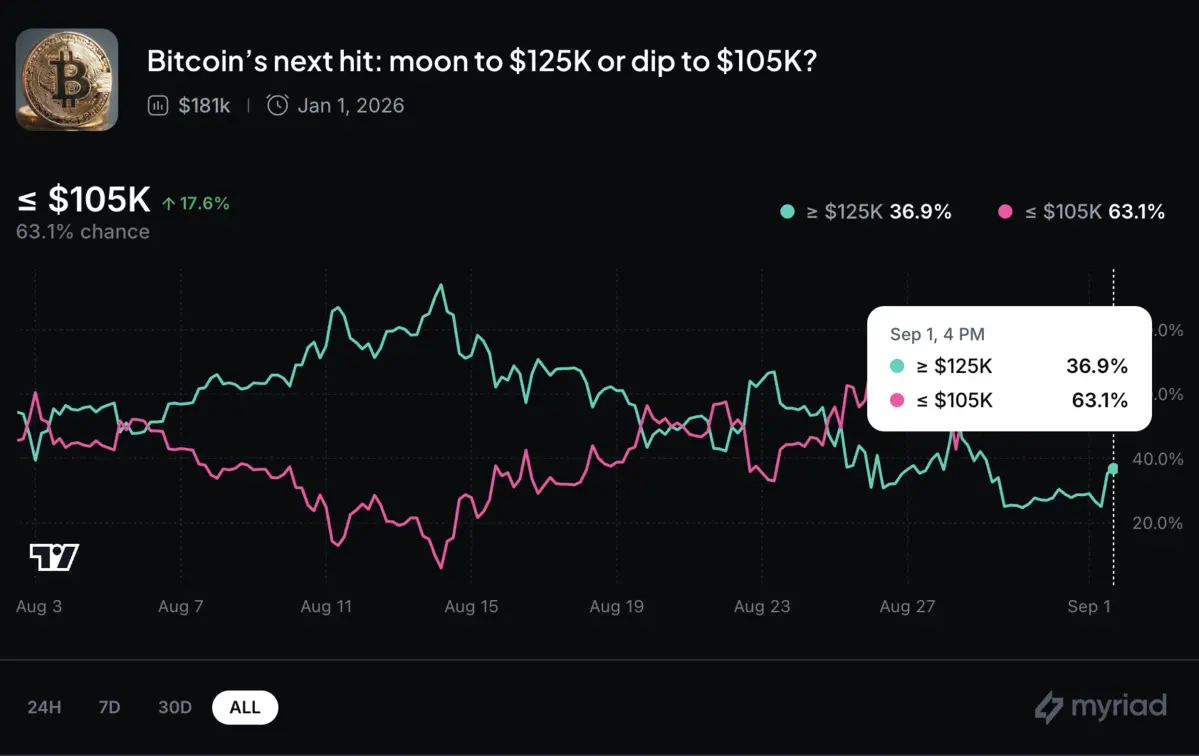Viewport: 1199px width, 756px height.
Task: Select the 24H time range tab
Action: point(44,708)
